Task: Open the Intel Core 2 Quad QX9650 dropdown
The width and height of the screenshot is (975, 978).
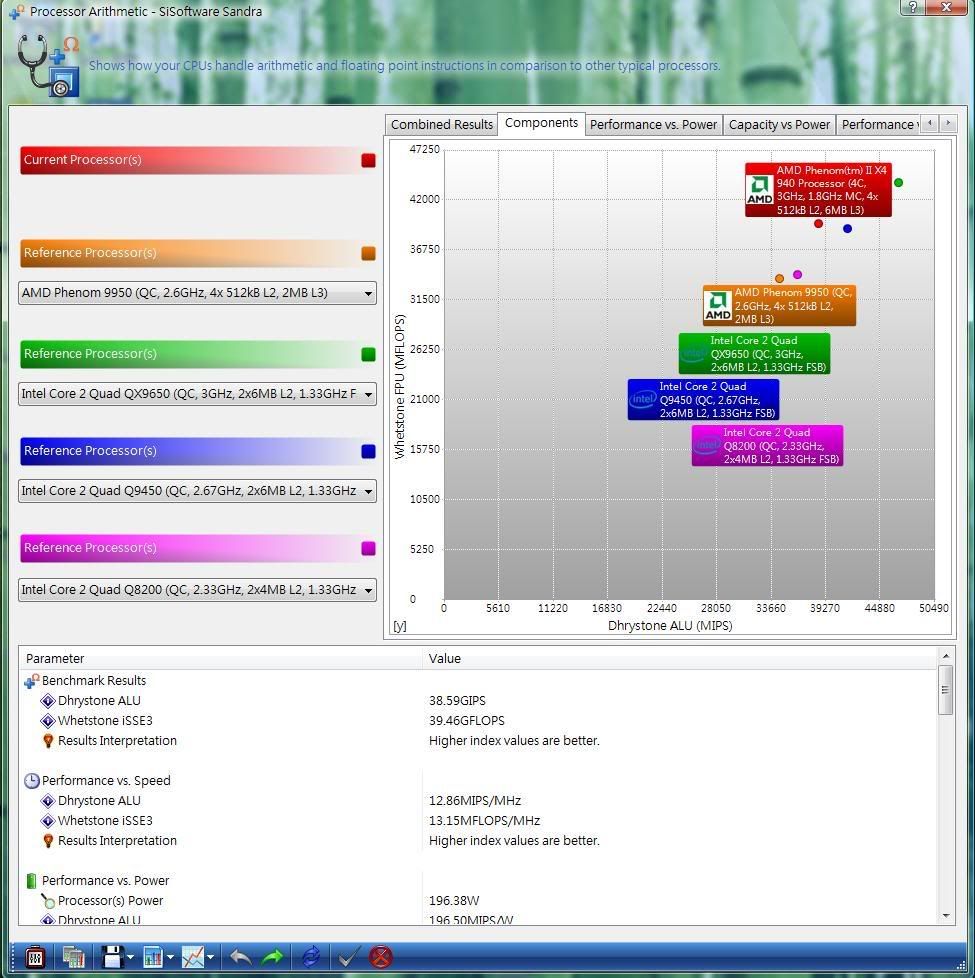Action: (x=197, y=394)
